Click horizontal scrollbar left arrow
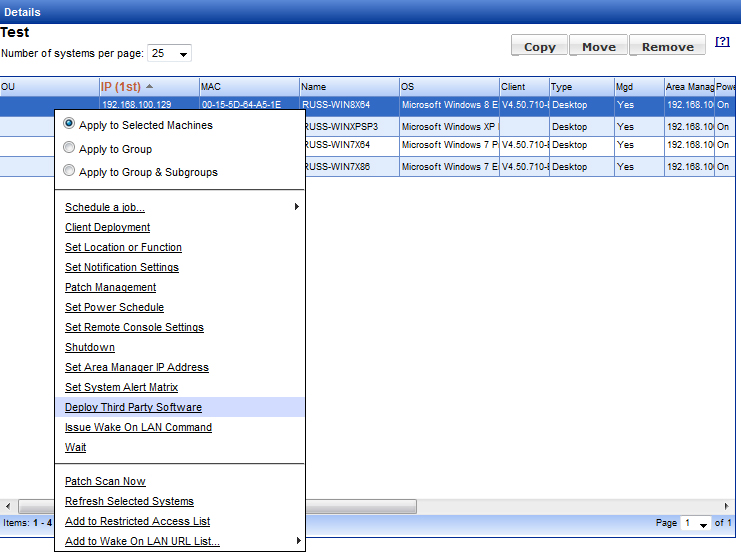This screenshot has width=741, height=556. click(8, 506)
